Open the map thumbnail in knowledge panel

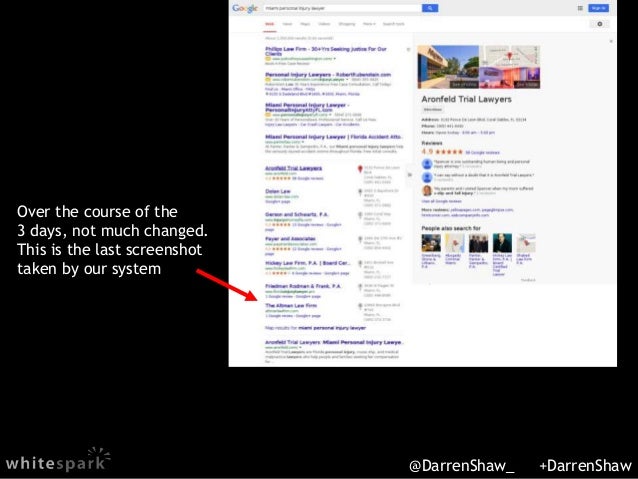click(509, 56)
